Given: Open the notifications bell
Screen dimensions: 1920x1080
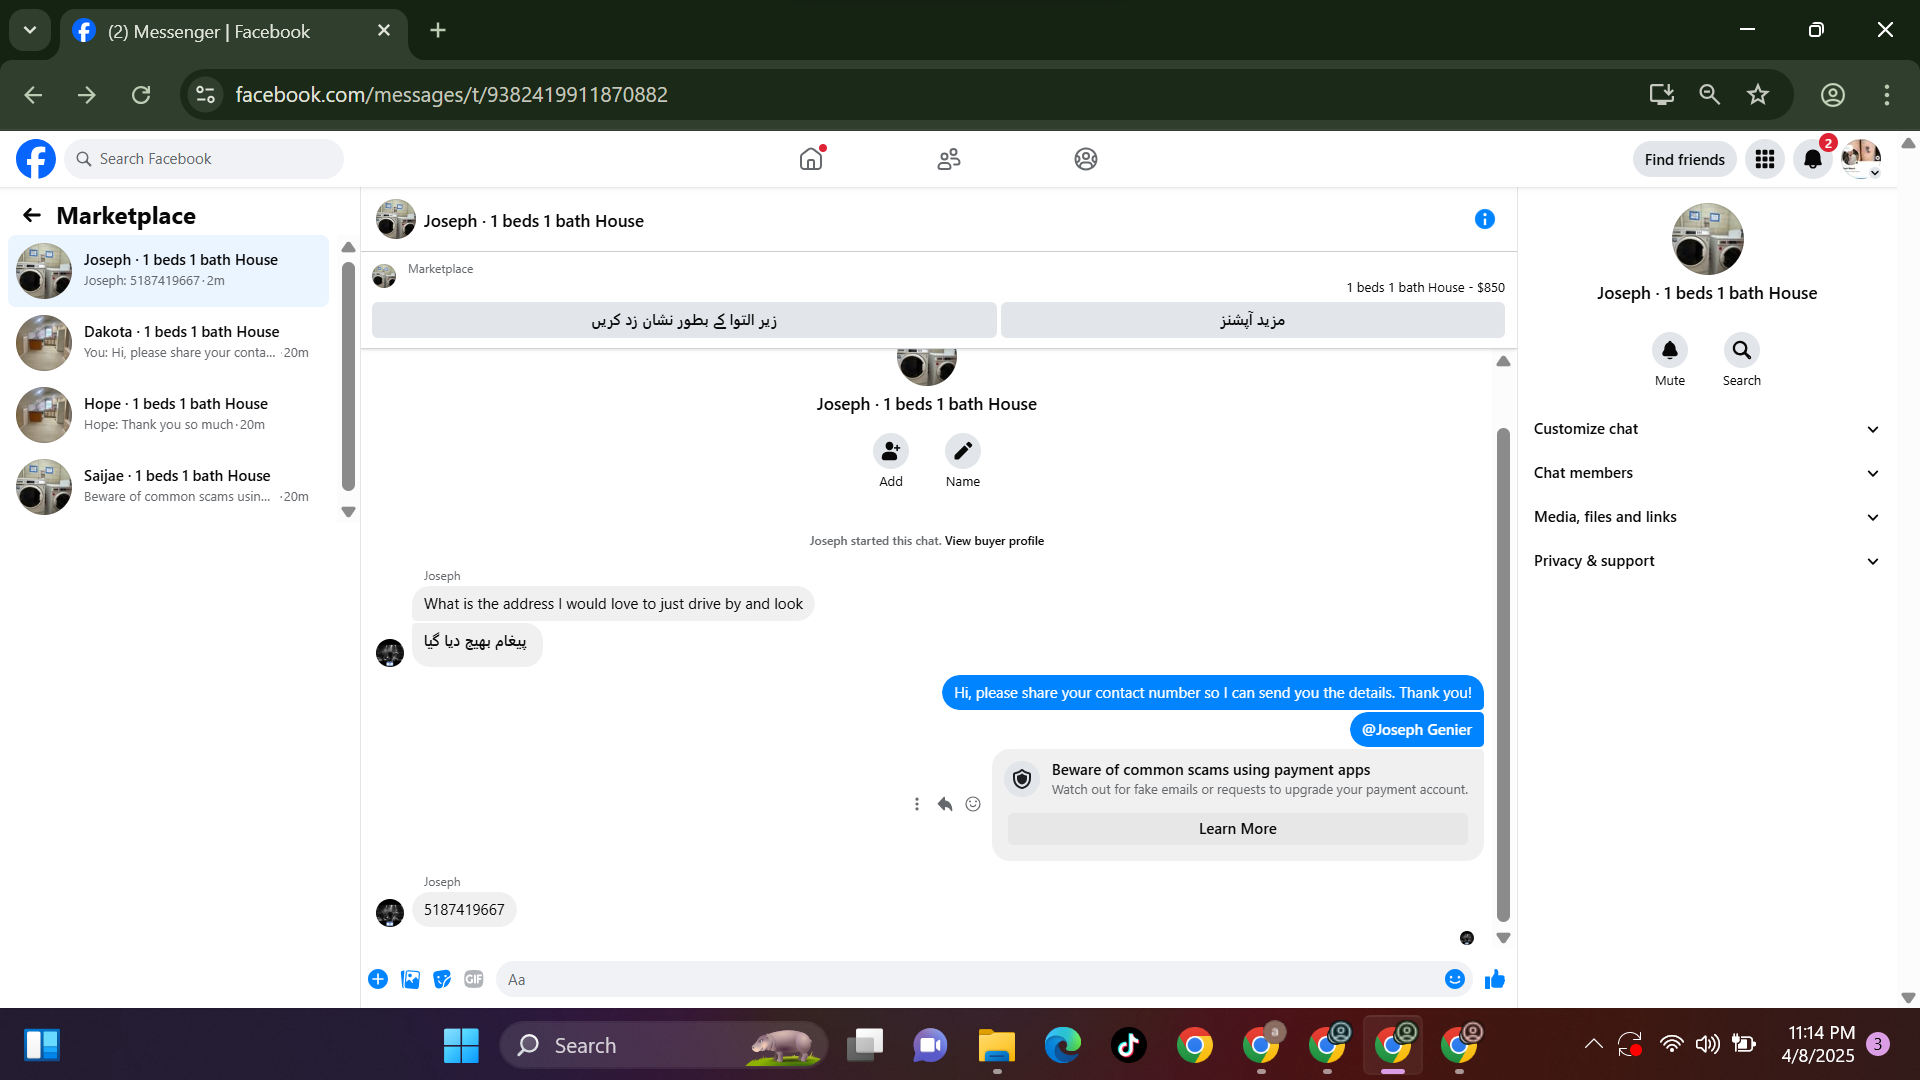Looking at the screenshot, I should 1812,159.
